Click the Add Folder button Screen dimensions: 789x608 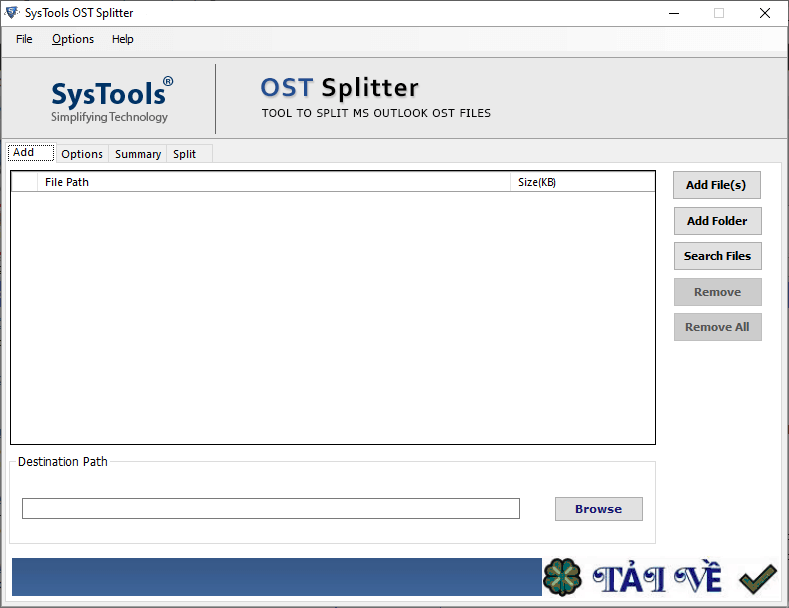coord(718,221)
